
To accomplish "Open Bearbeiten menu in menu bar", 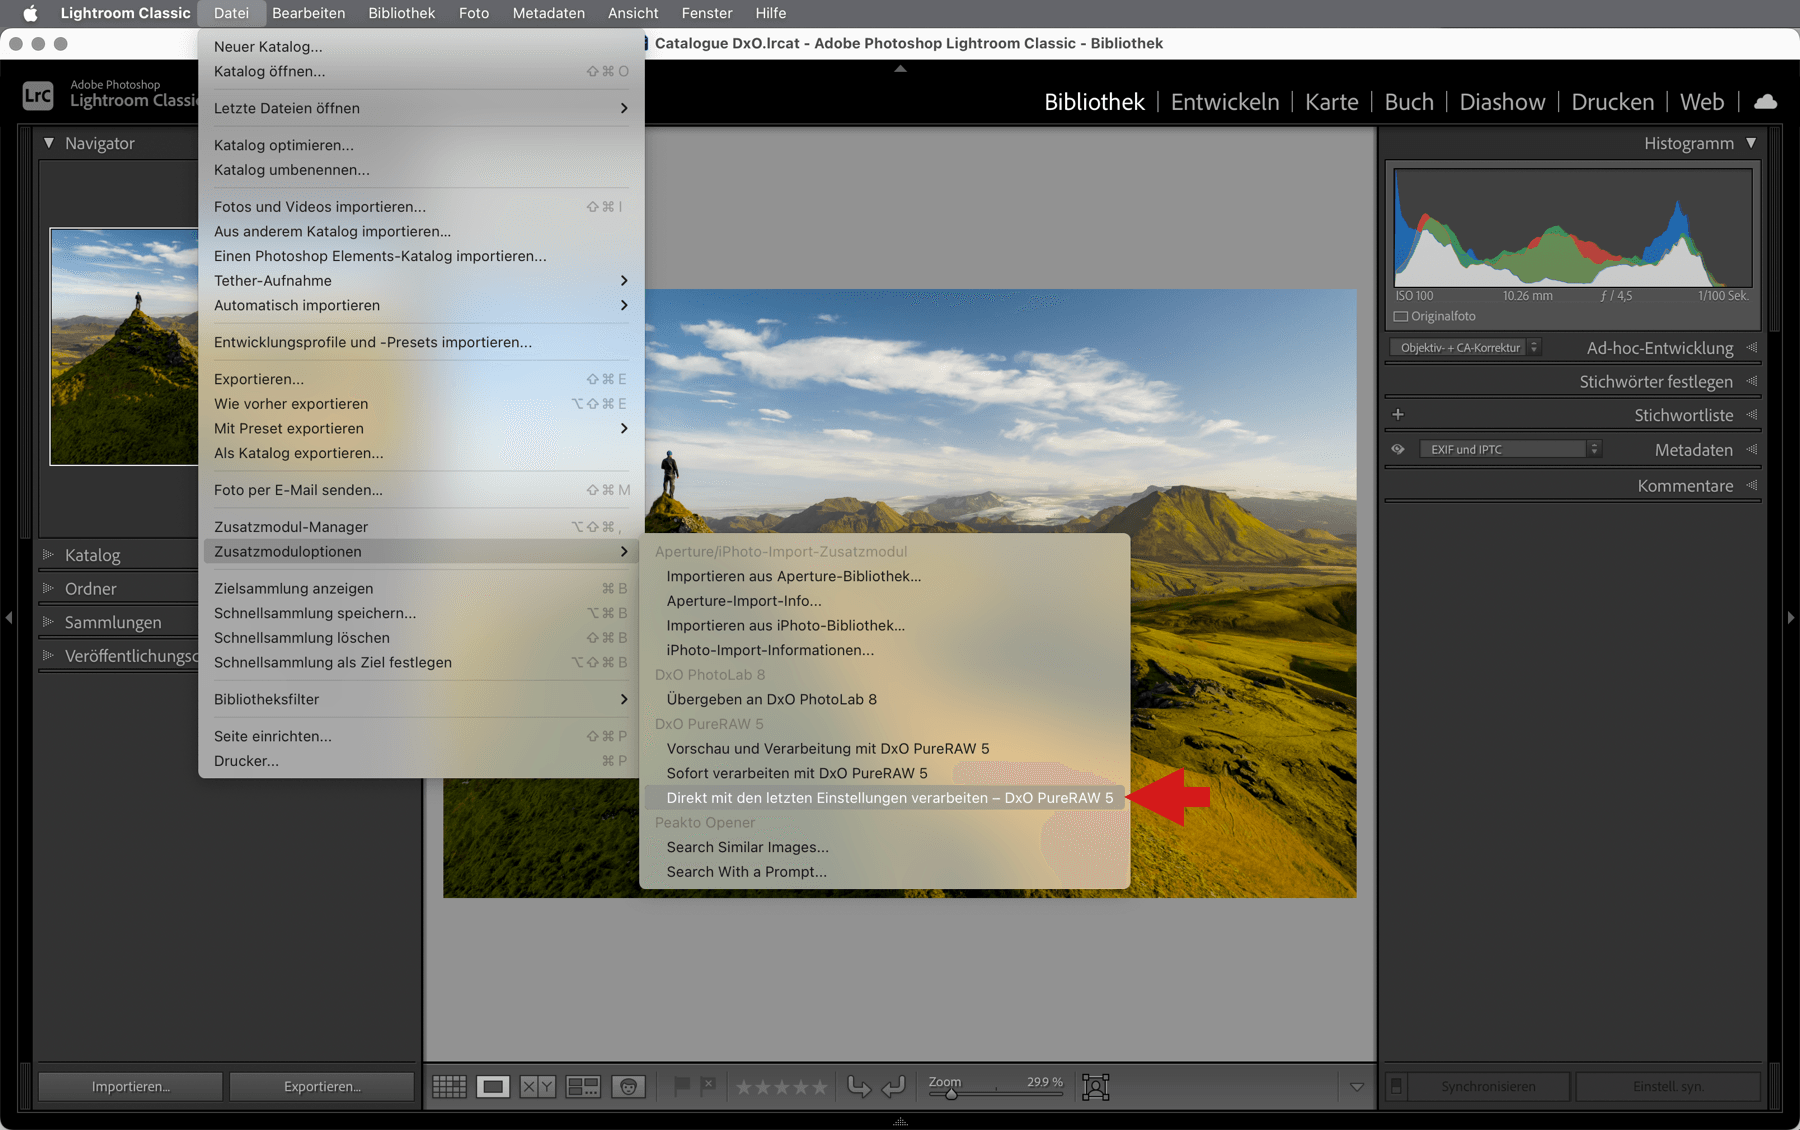I will [308, 13].
